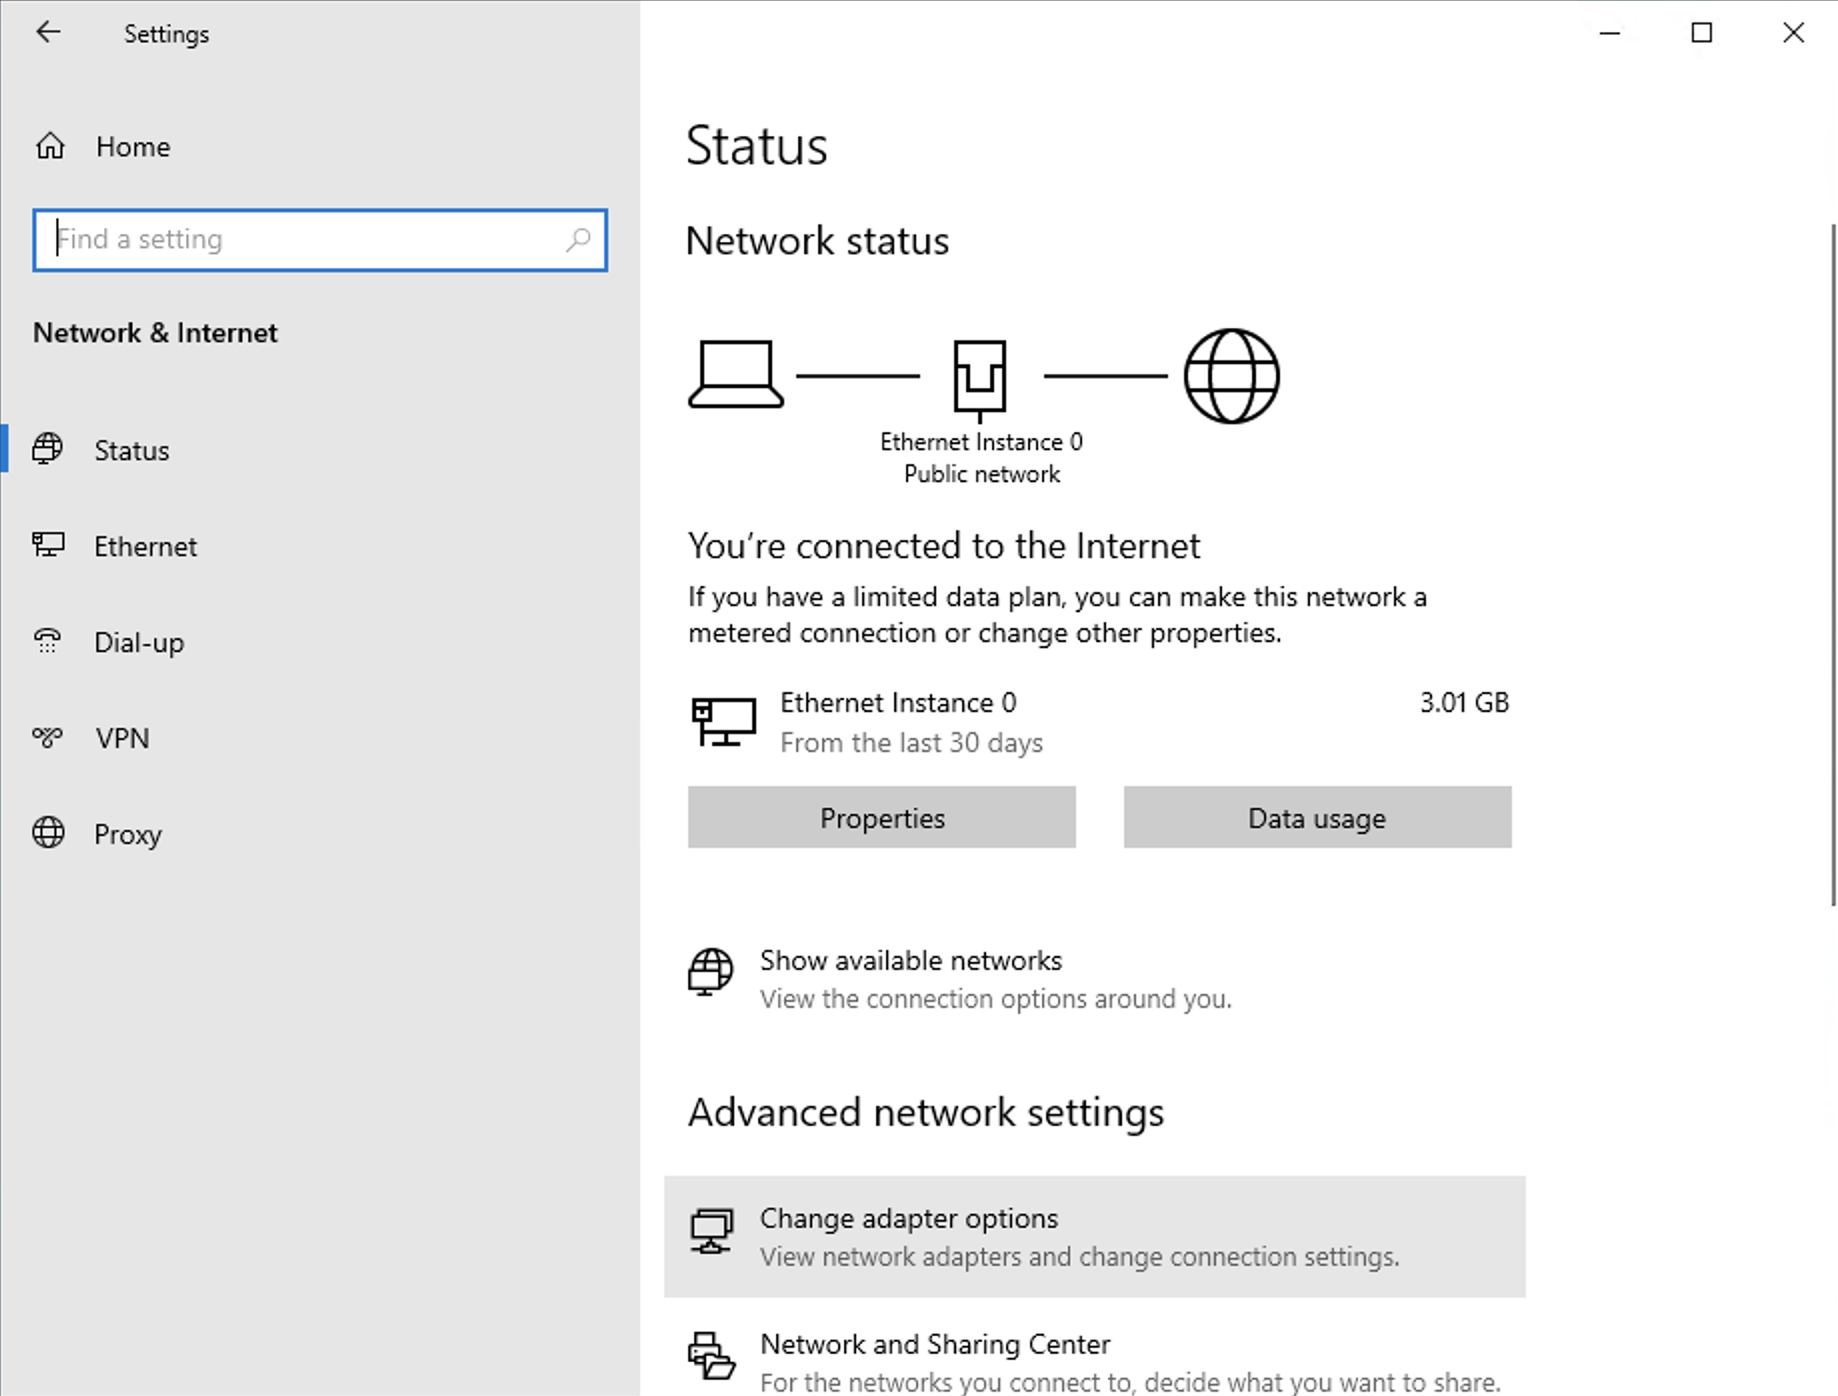Open Properties for Ethernet Instance 0
This screenshot has width=1838, height=1396.
coord(881,818)
